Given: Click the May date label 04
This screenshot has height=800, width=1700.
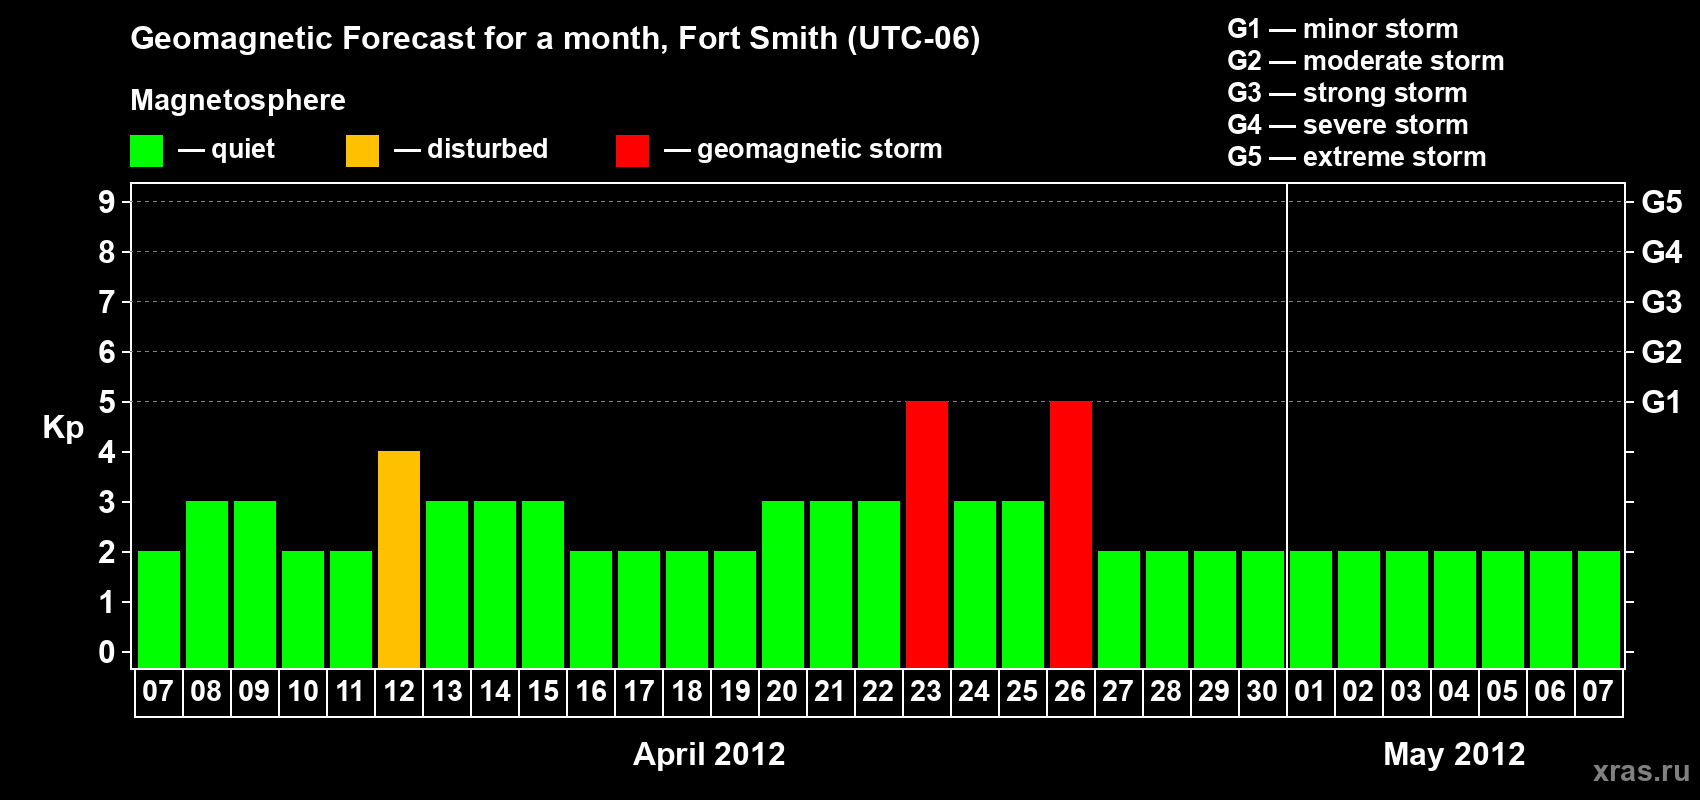Looking at the screenshot, I should [1454, 692].
